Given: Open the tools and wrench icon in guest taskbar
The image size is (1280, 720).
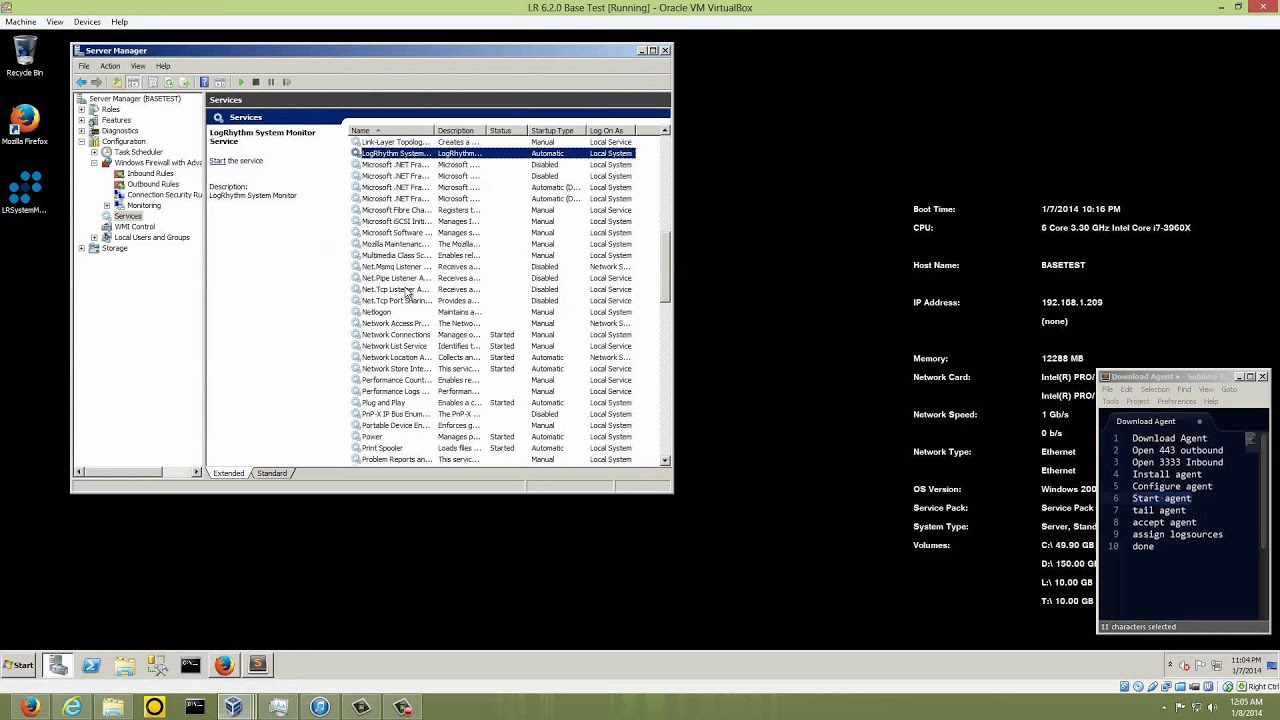Looking at the screenshot, I should point(157,665).
